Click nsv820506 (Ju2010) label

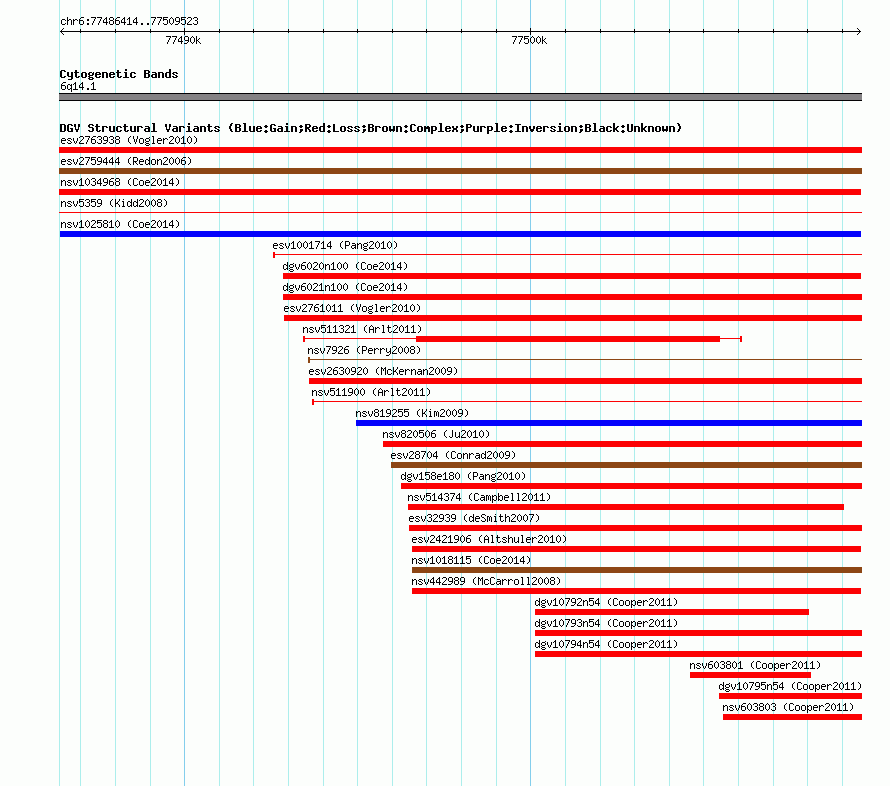[436, 434]
